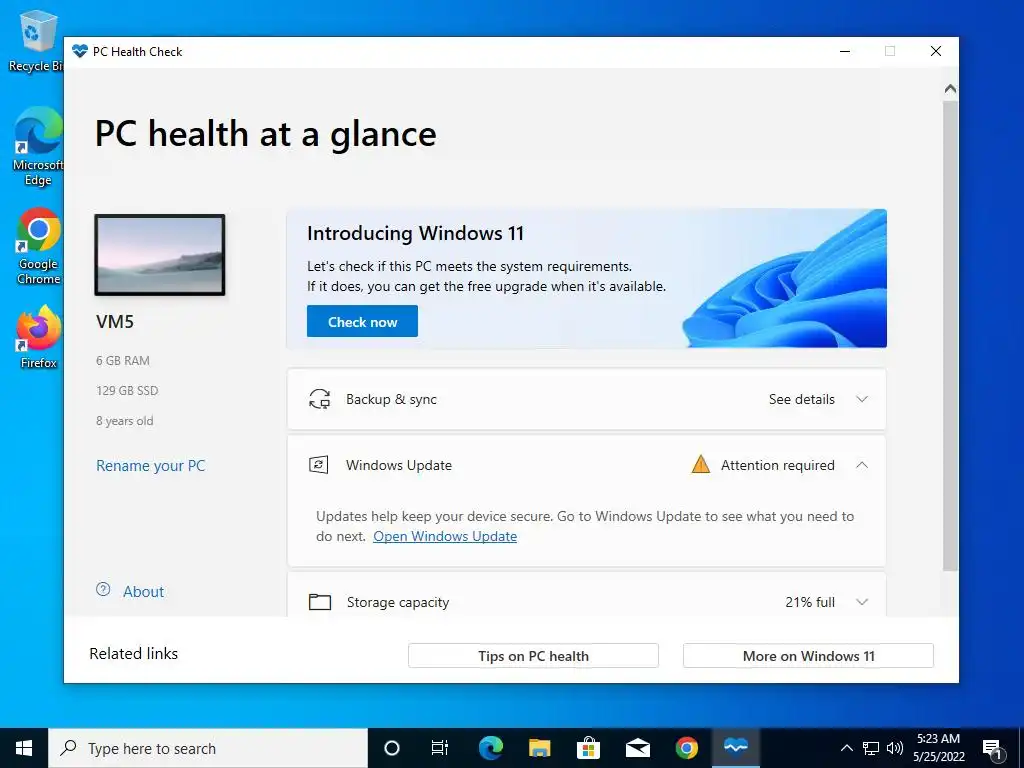Click the Backup & sync arrows icon
This screenshot has width=1024, height=768.
pyautogui.click(x=319, y=399)
